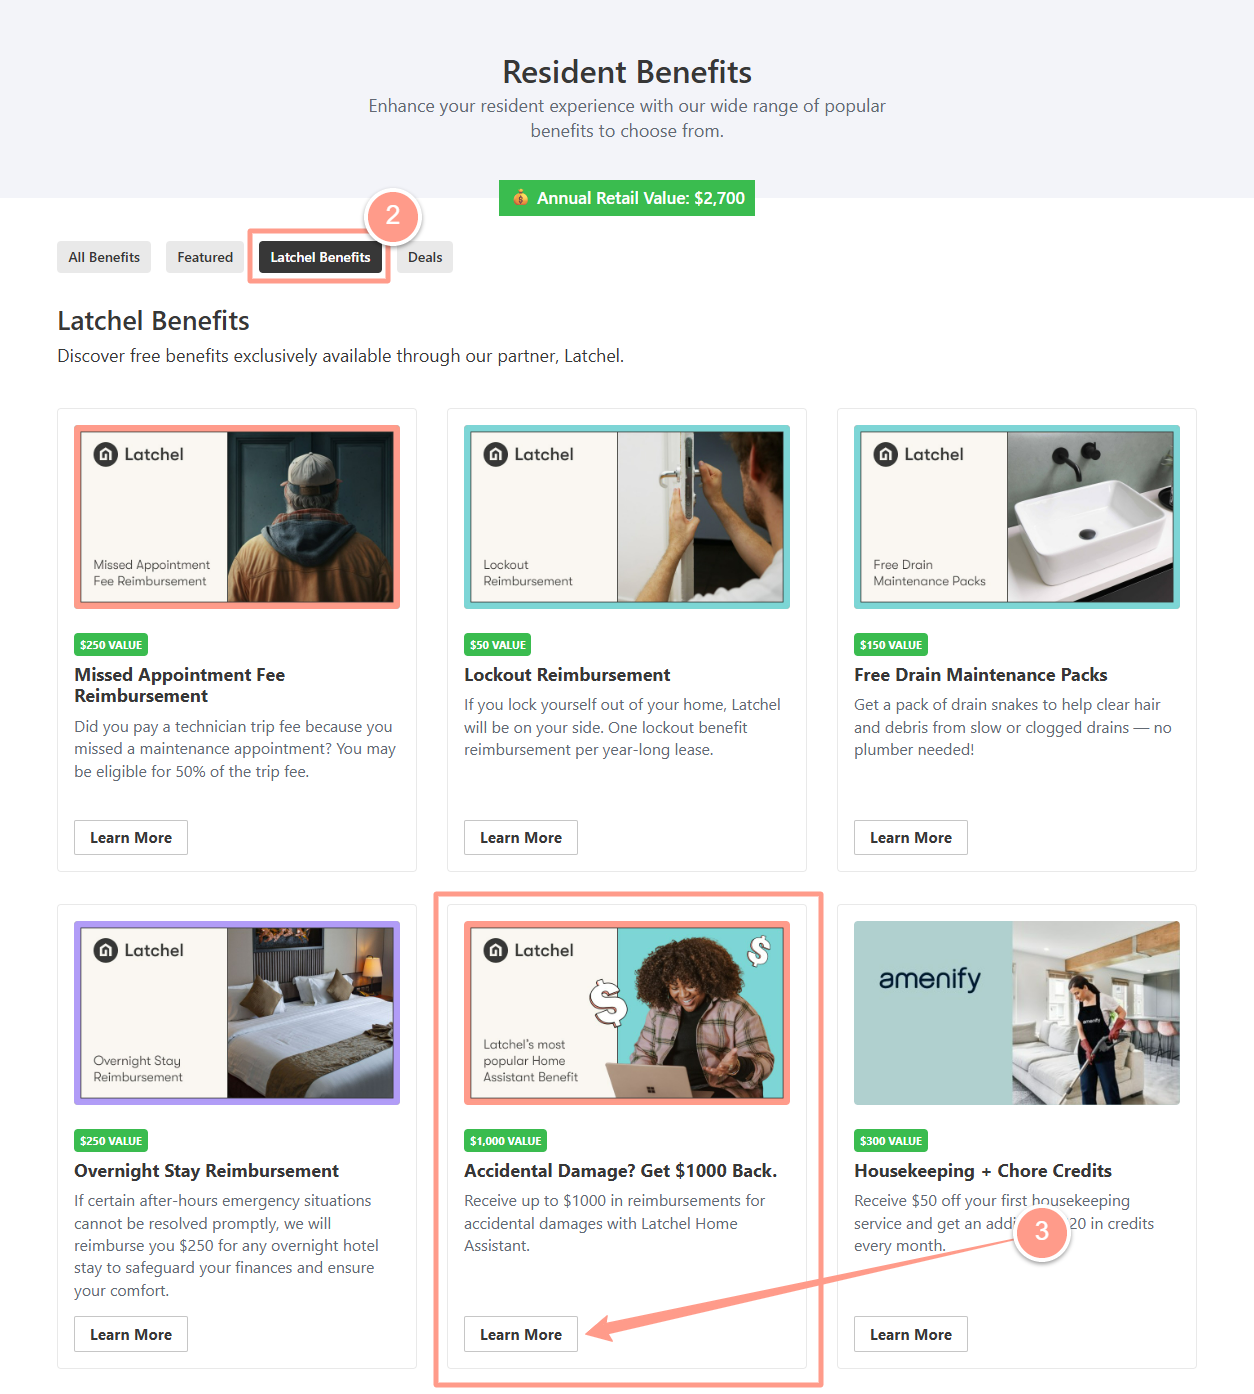The height and width of the screenshot is (1394, 1254).
Task: Open the Home Assistant Benefit card image
Action: 627,1013
